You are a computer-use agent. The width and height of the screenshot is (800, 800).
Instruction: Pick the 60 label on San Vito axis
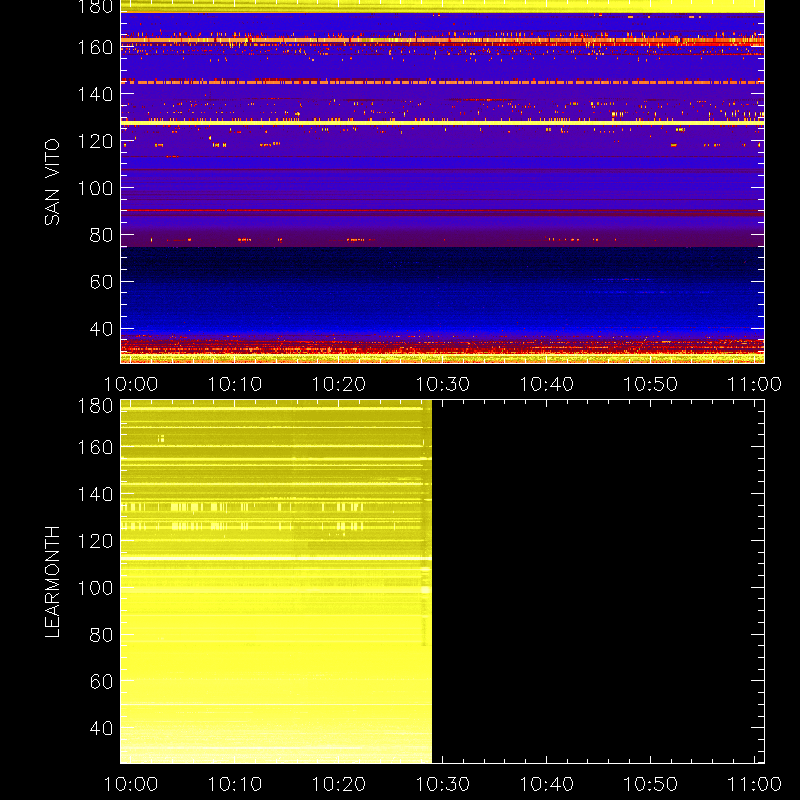point(101,282)
